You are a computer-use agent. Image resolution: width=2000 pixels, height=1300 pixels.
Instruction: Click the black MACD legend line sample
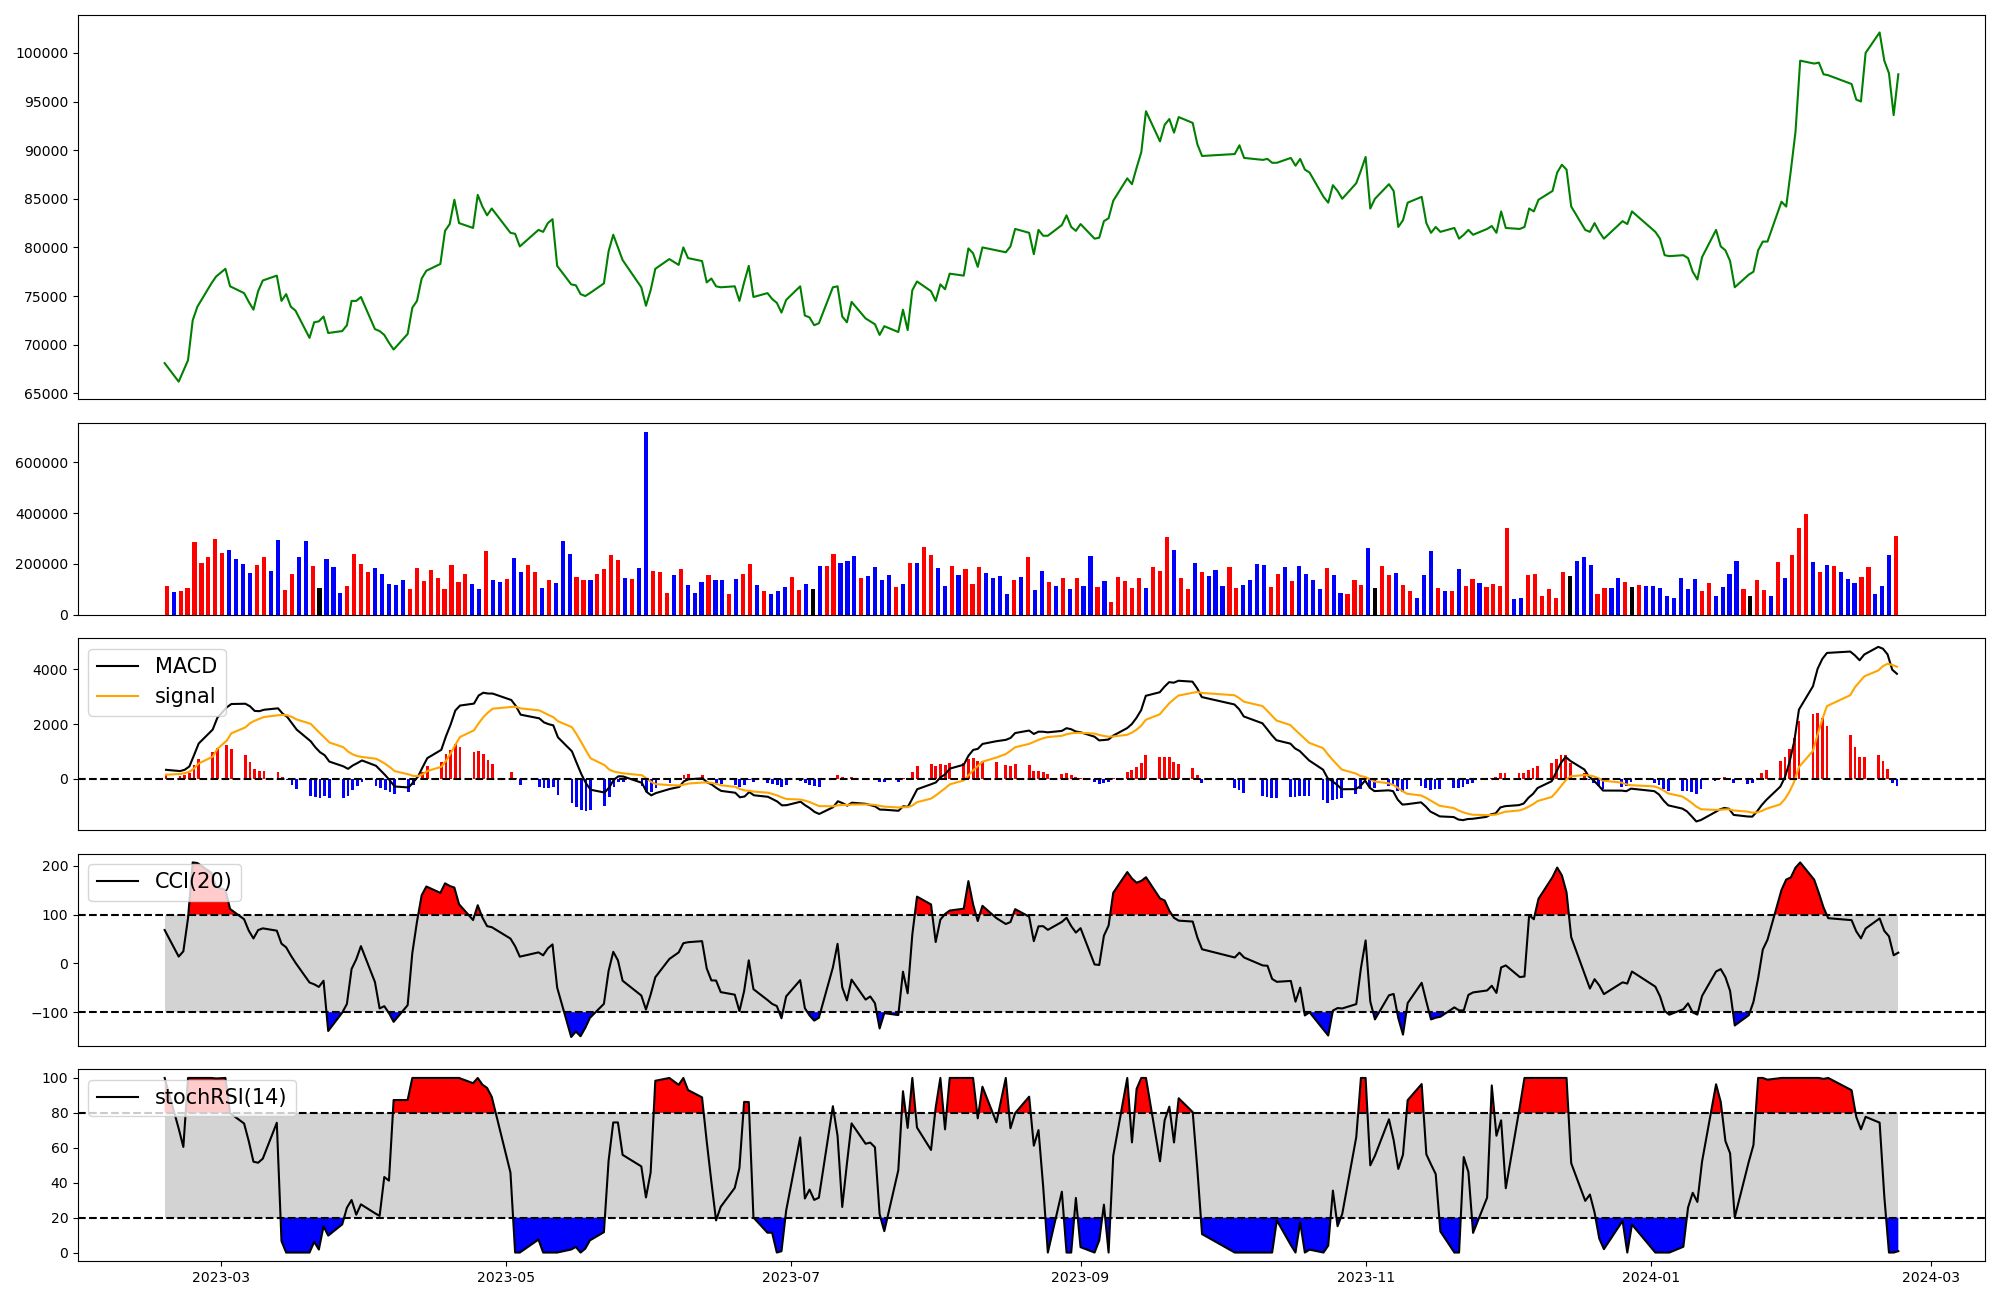click(119, 666)
